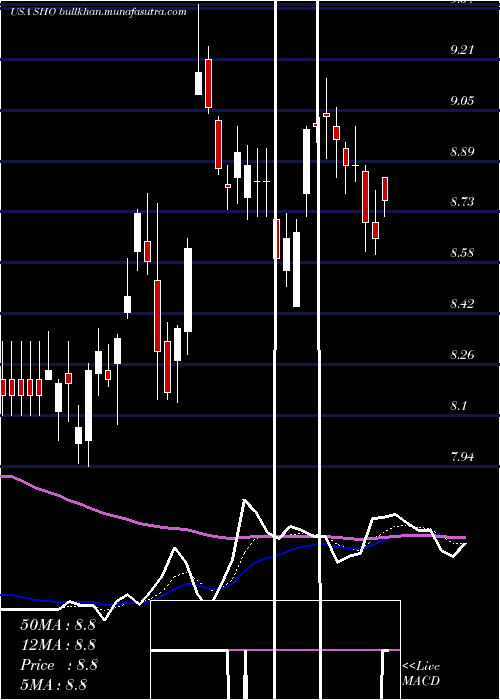Click the 9.05 price axis label
500x700 pixels.
pyautogui.click(x=462, y=100)
